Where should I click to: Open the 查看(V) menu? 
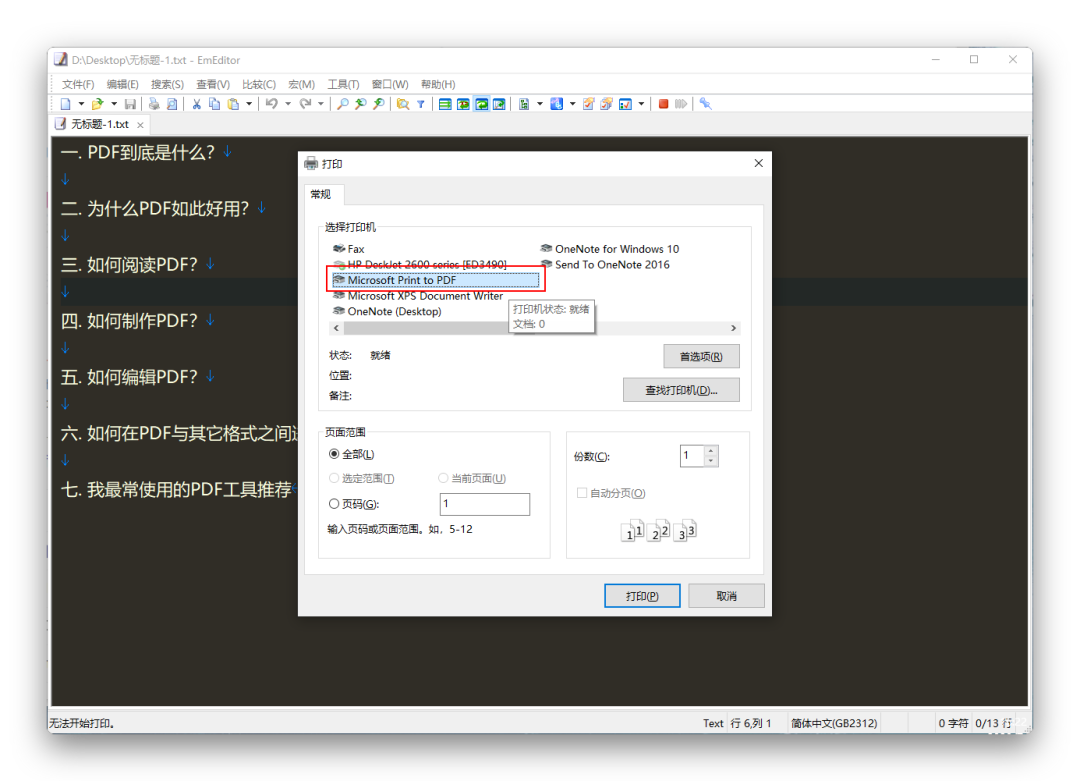coord(213,84)
